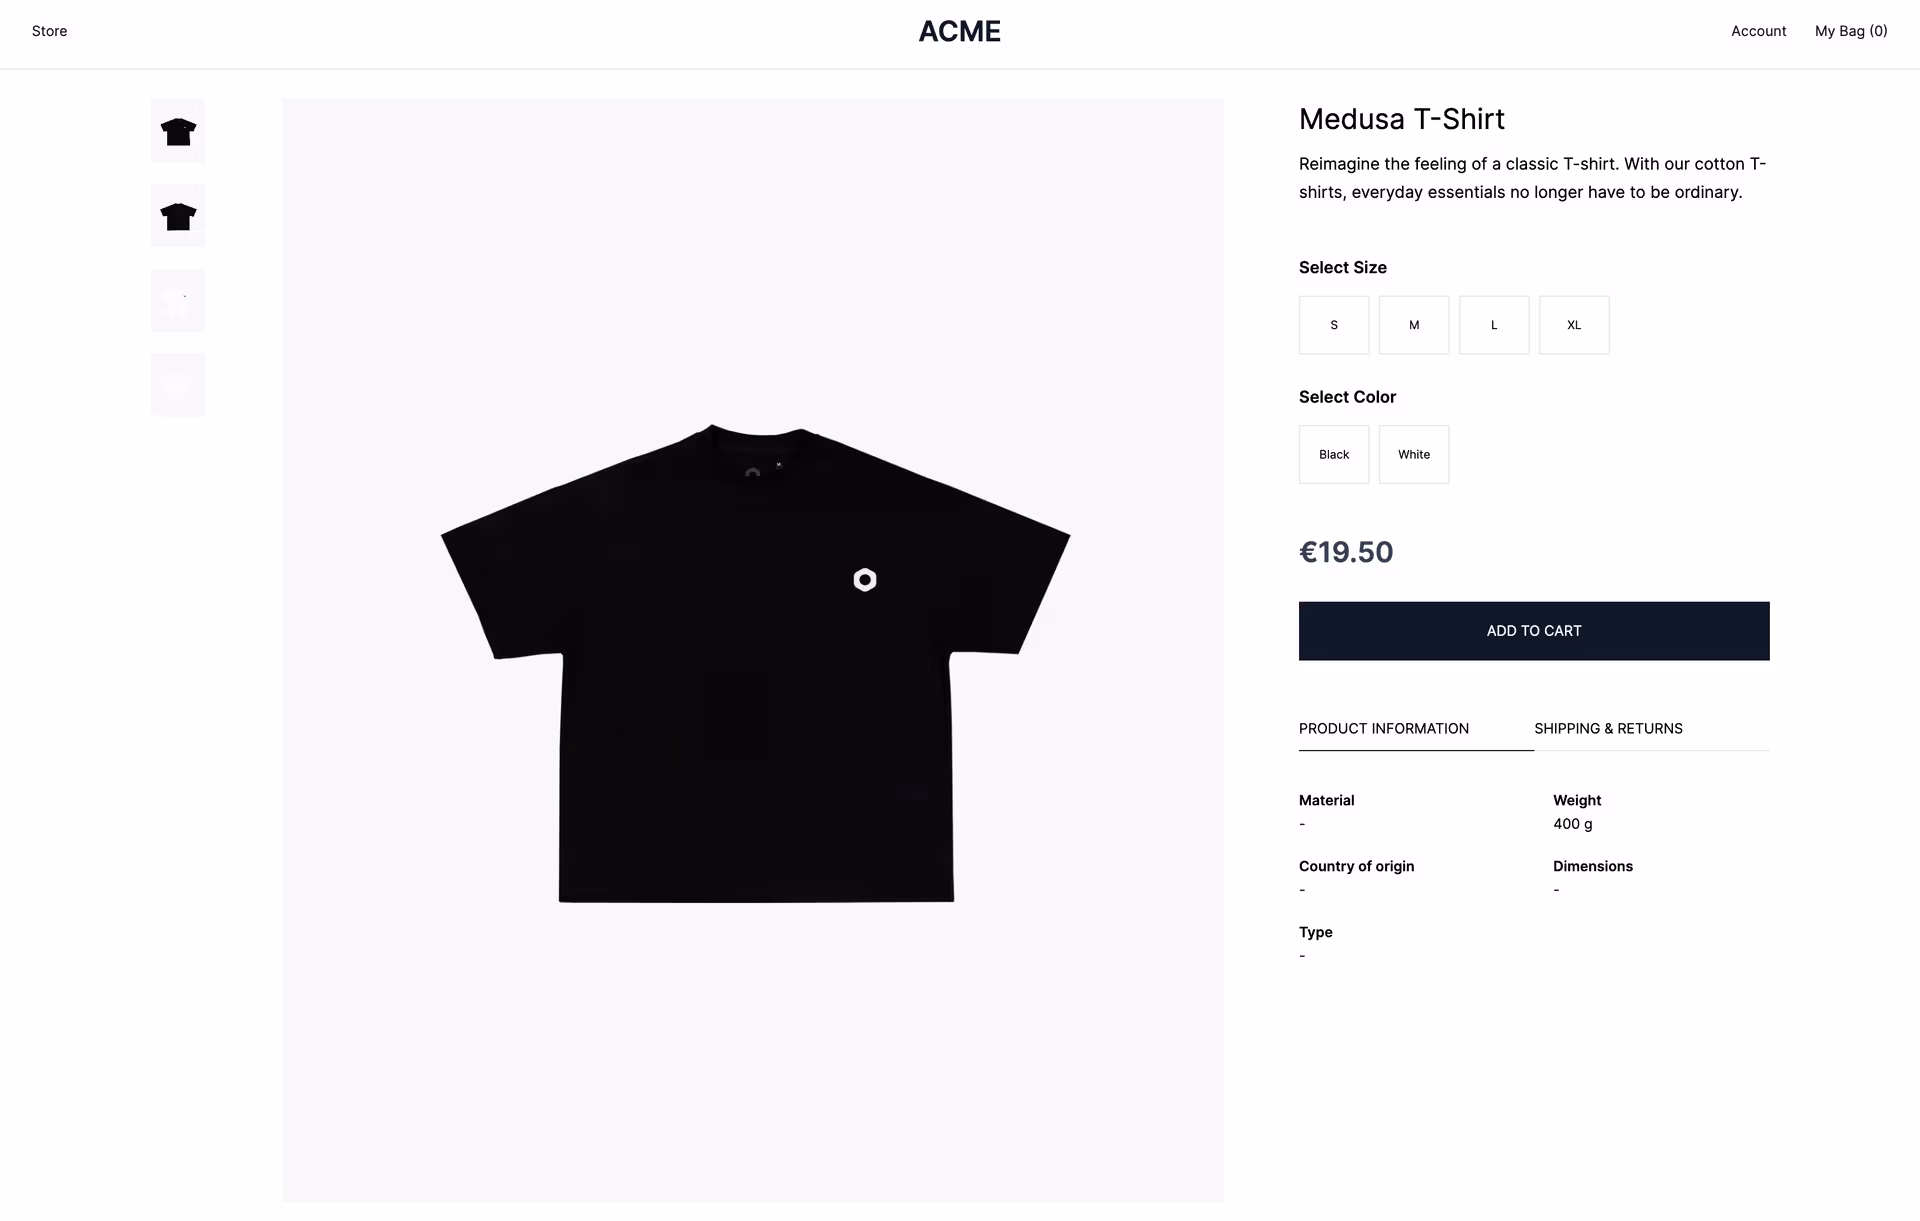Click the Add to Cart button
1920x1221 pixels.
coord(1534,631)
